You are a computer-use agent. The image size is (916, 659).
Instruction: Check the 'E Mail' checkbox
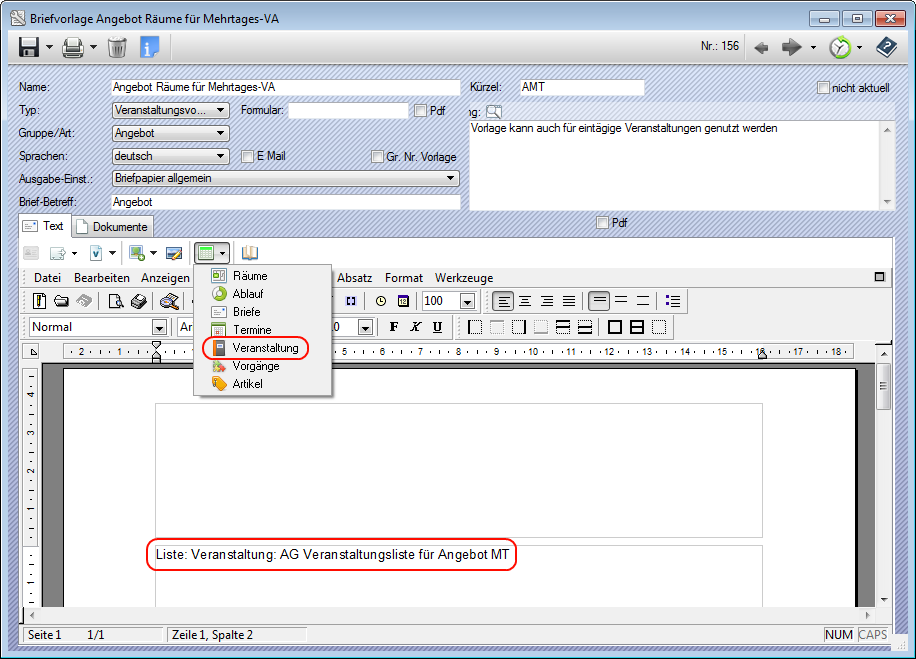[x=248, y=156]
